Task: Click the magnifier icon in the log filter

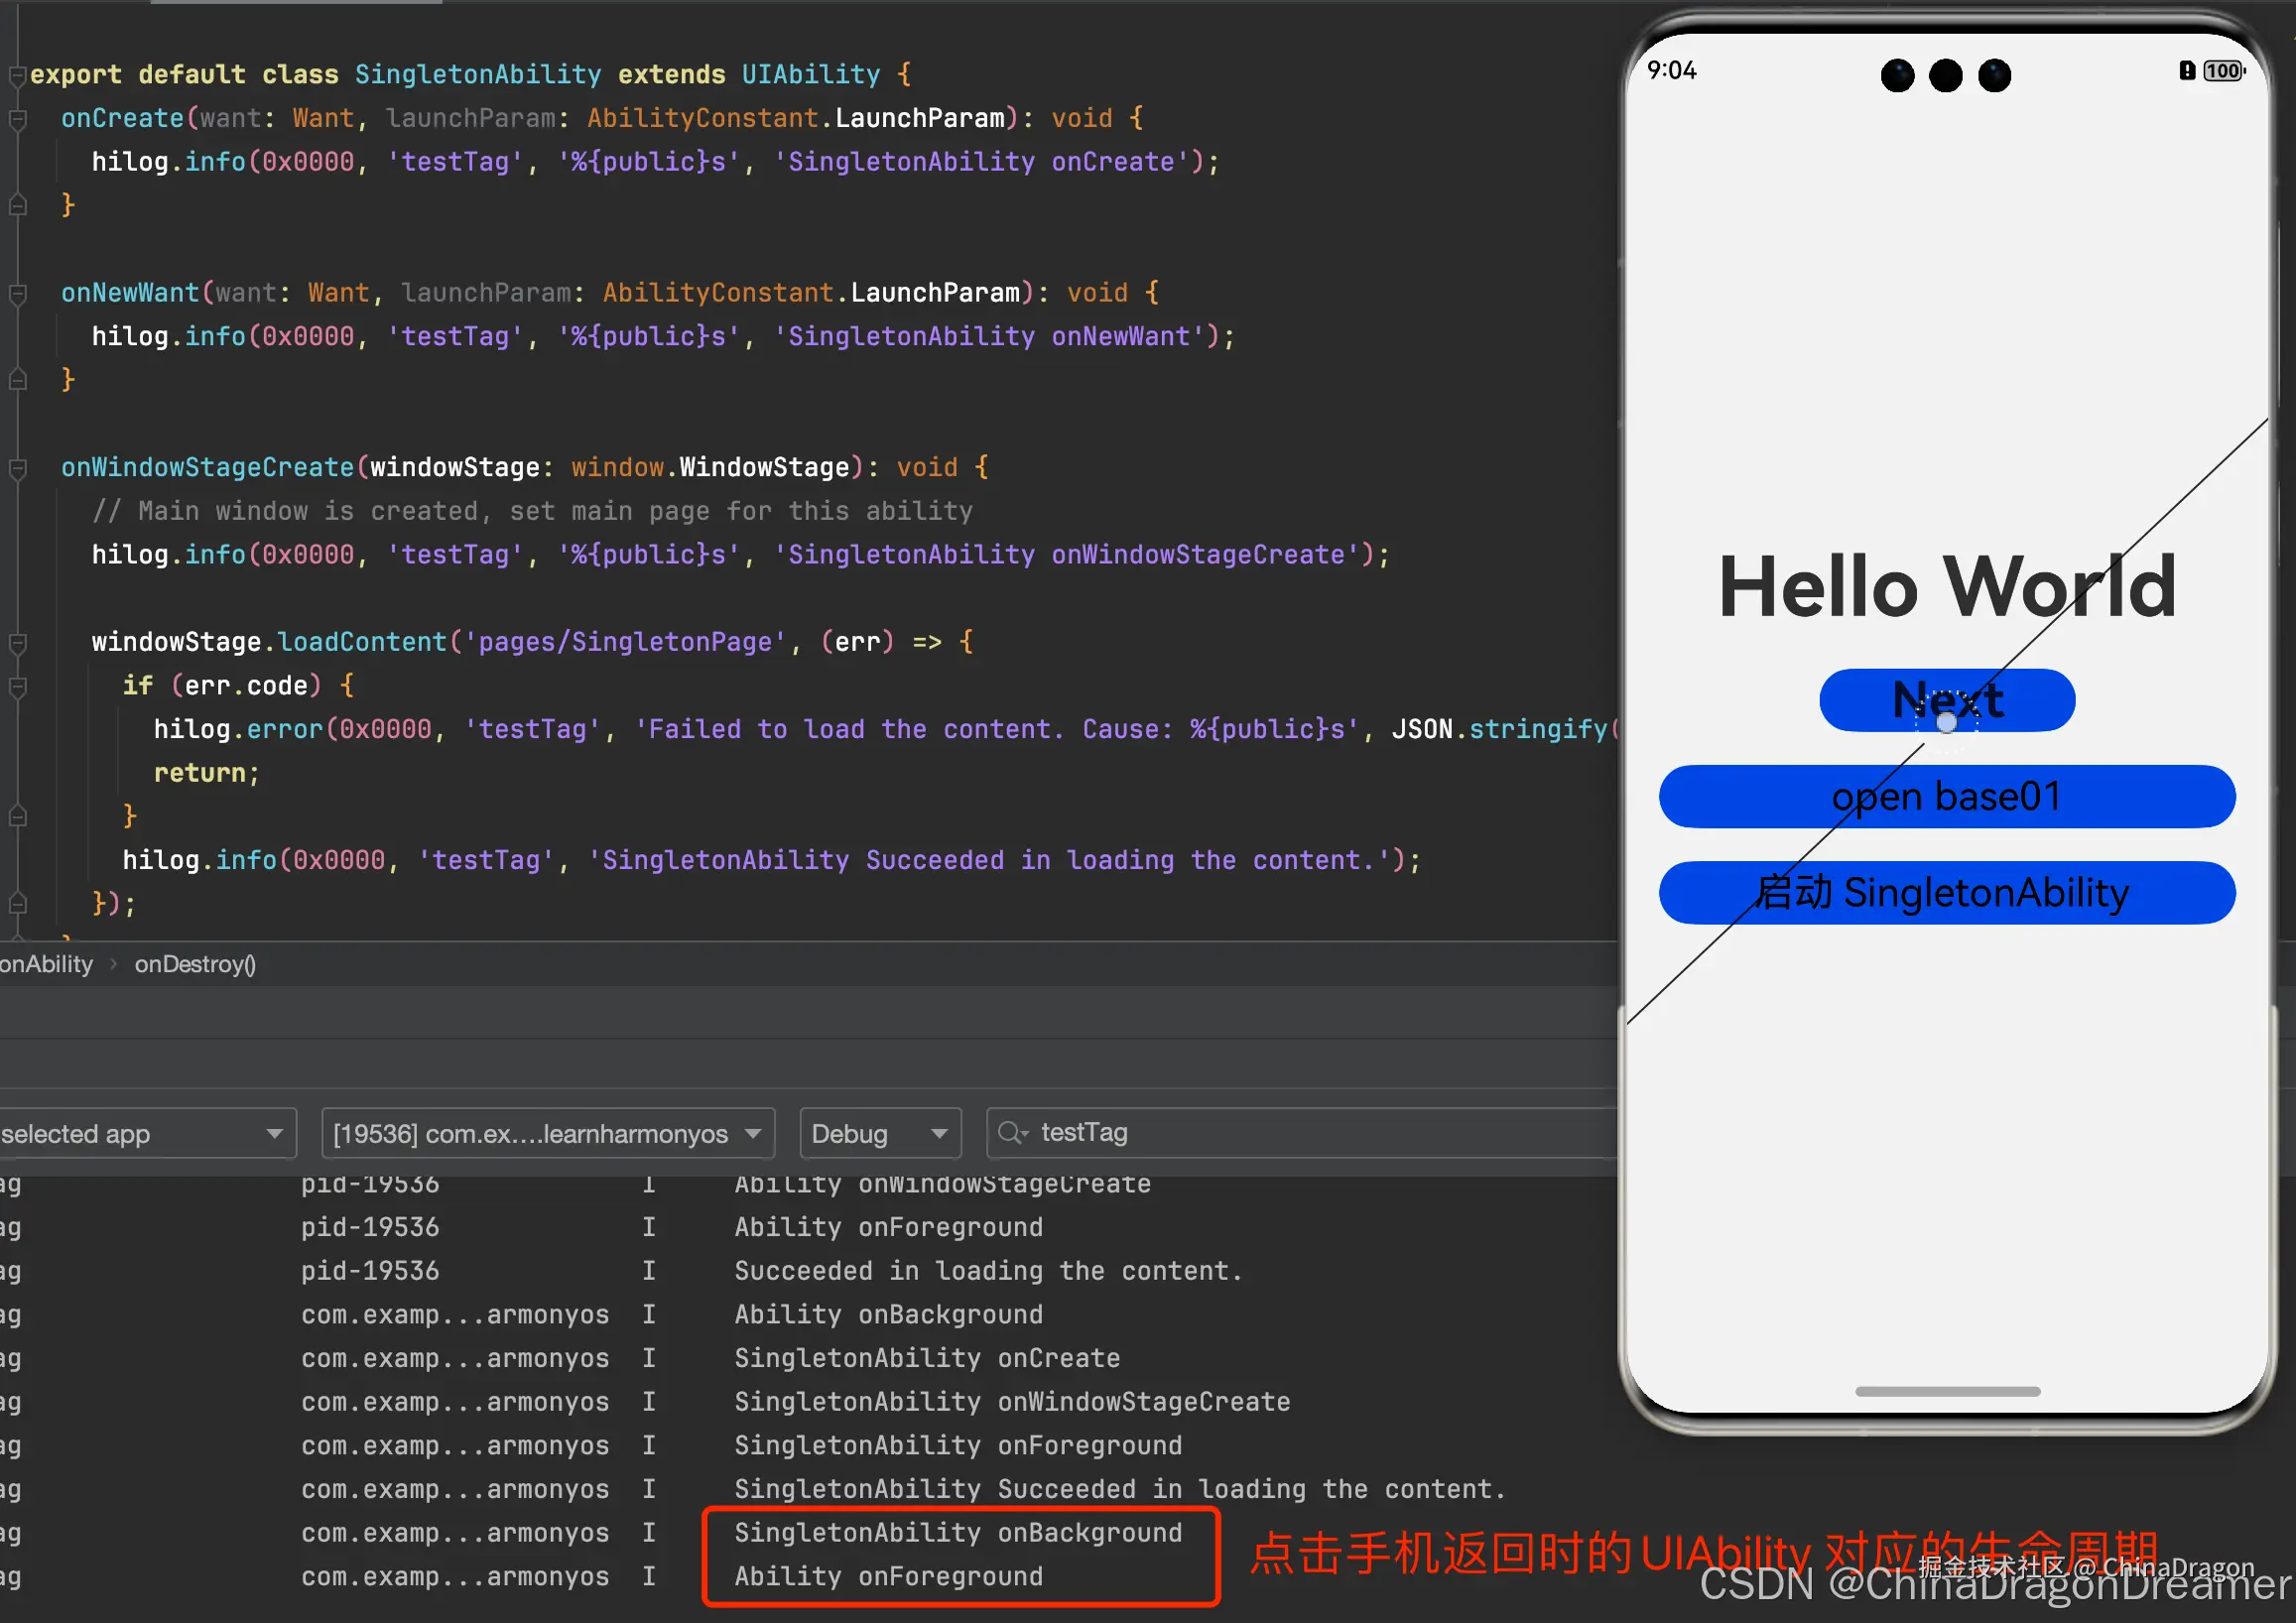Action: 1011,1133
